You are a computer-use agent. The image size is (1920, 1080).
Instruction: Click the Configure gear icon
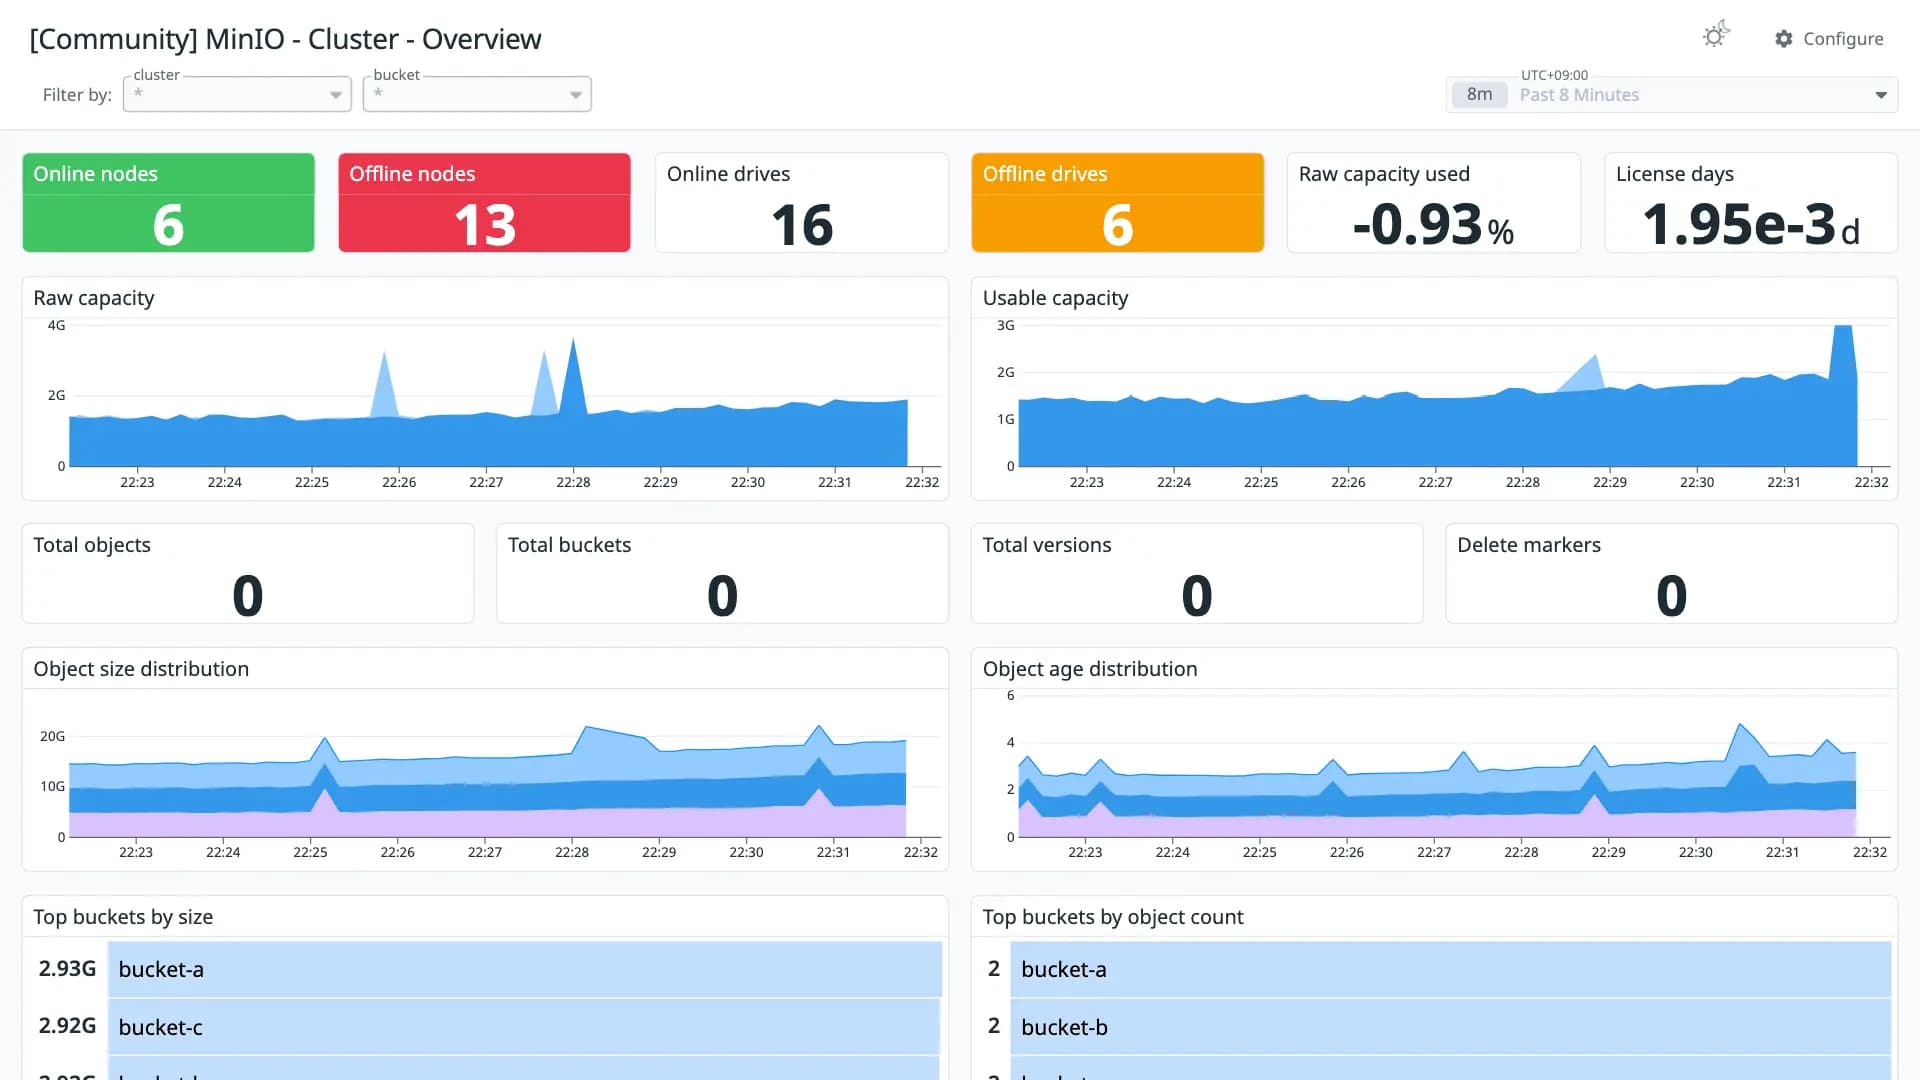(1784, 38)
